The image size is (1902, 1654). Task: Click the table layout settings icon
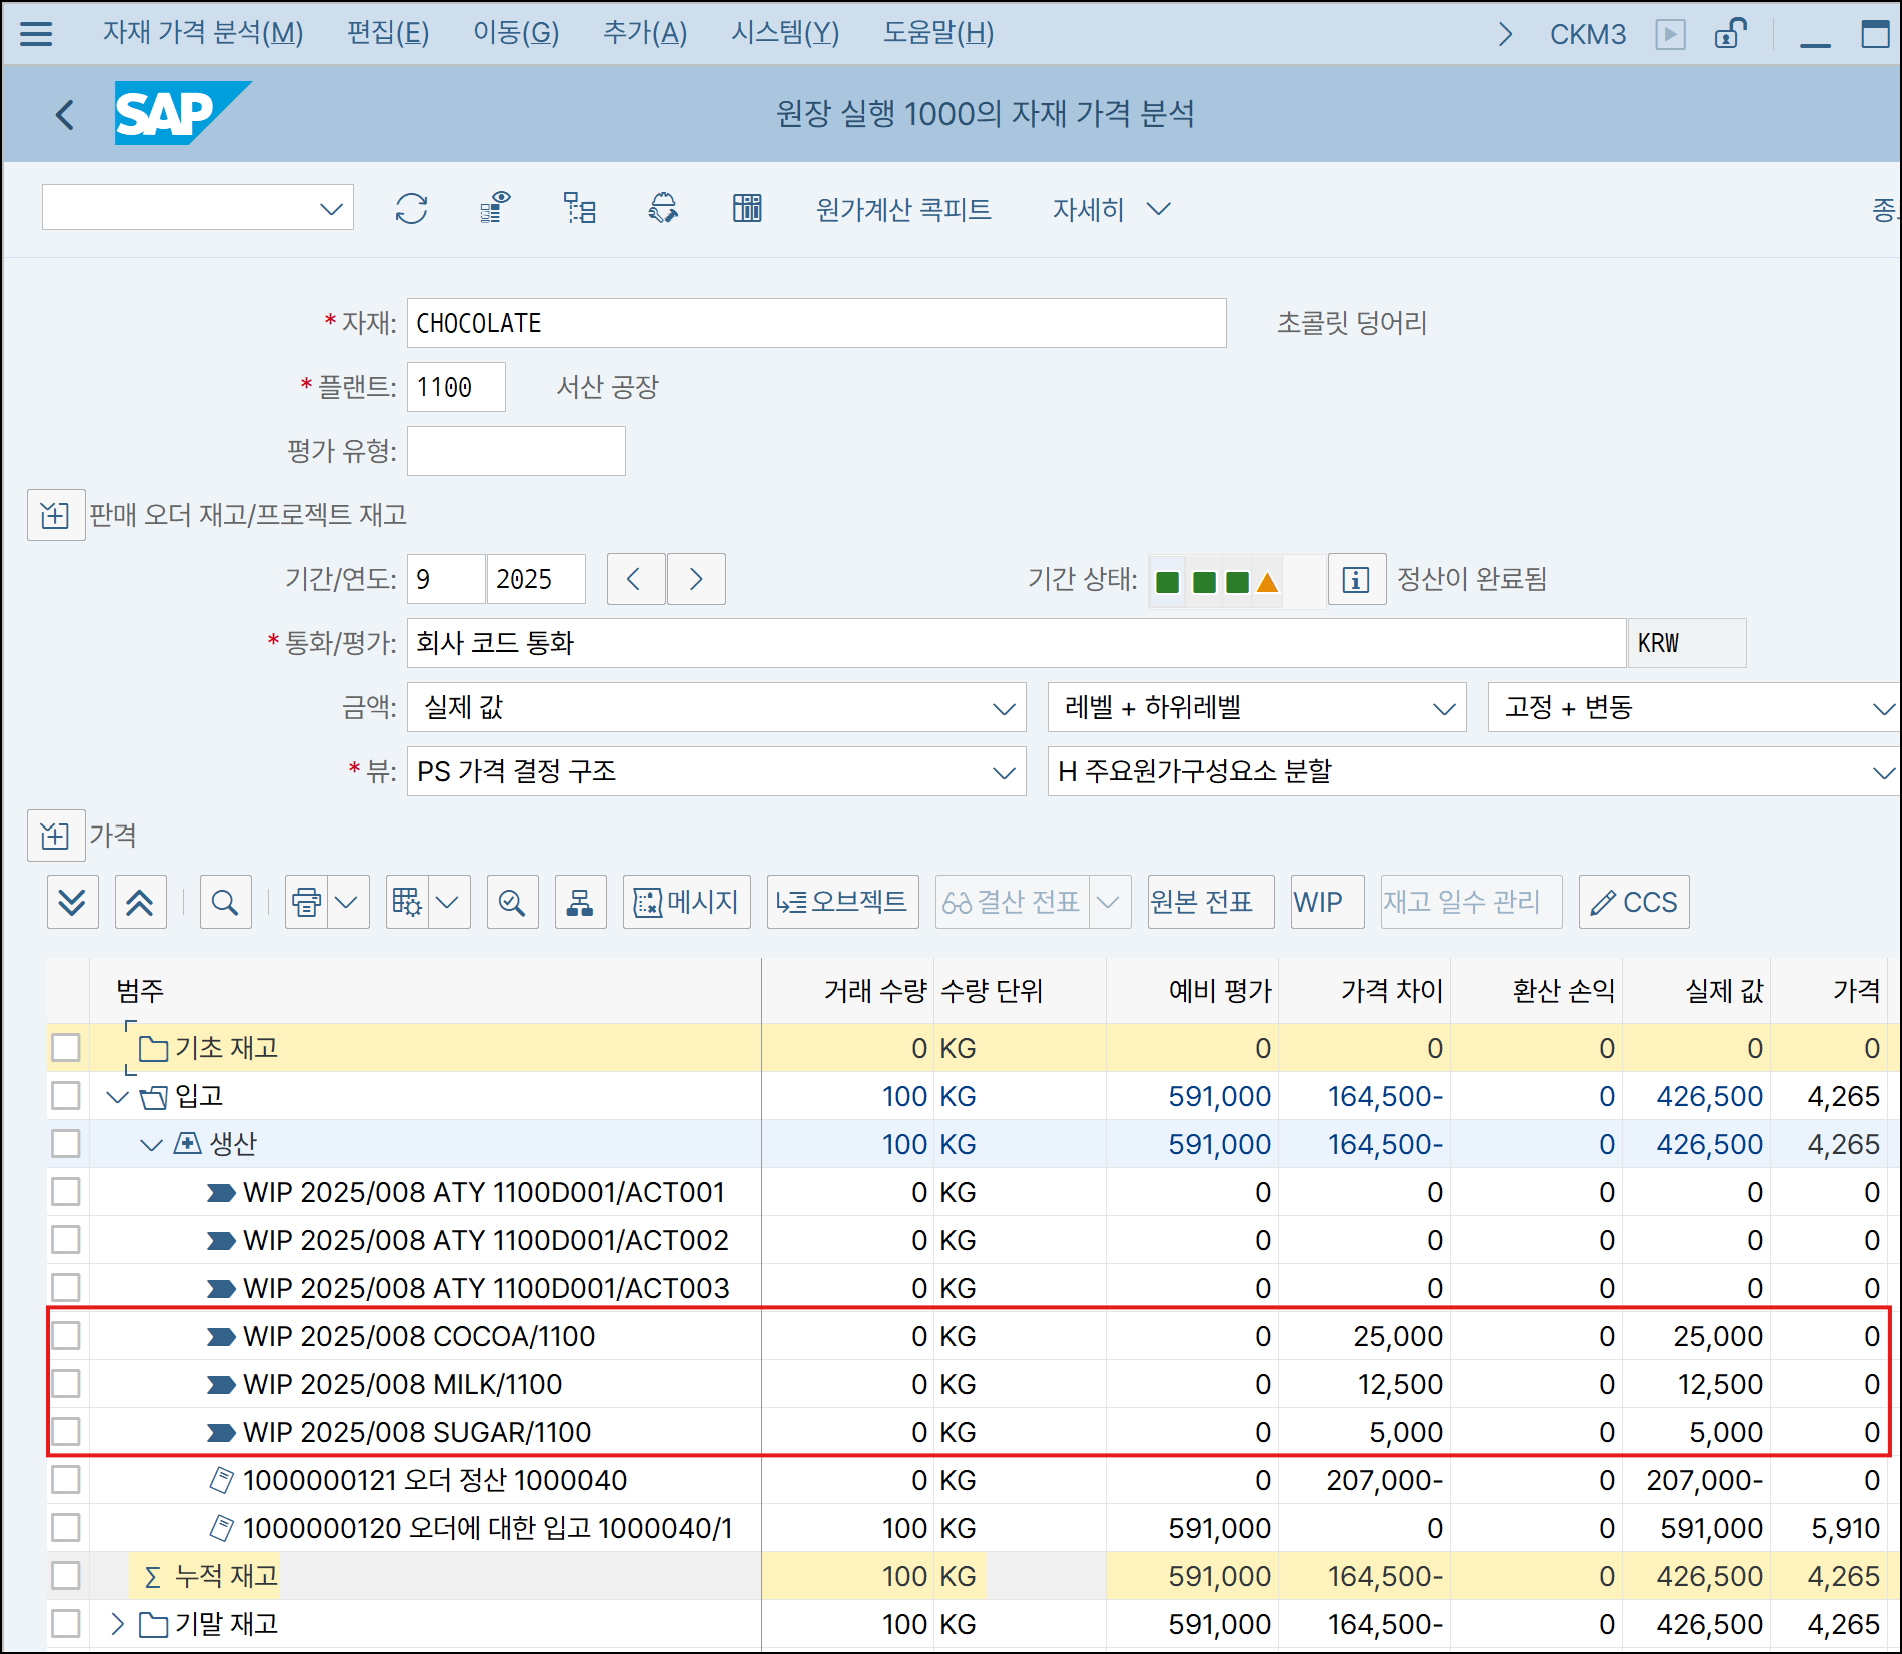point(407,902)
